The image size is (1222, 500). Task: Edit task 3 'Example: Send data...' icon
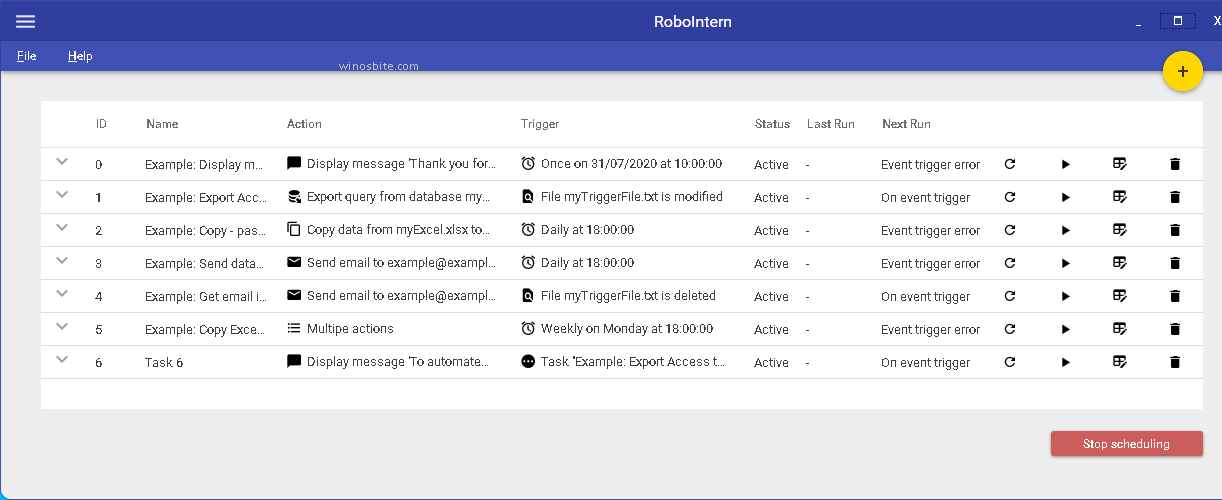coord(1121,262)
